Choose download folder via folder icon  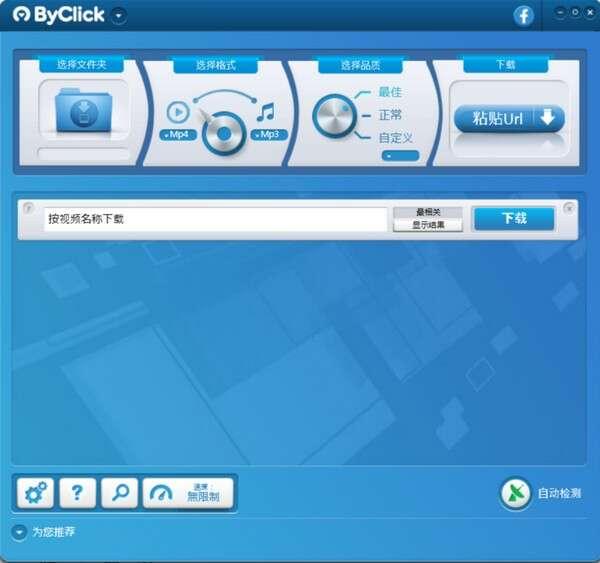pos(83,110)
